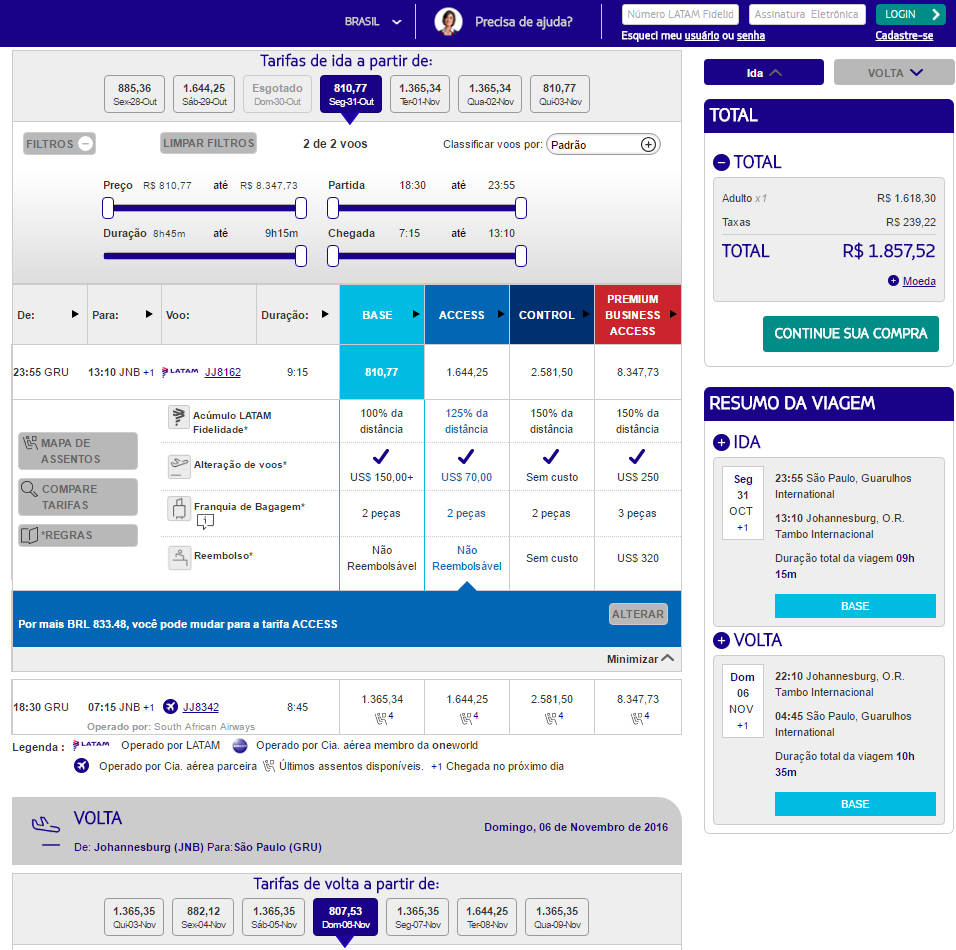Screen dimensions: 956x950
Task: Click the ALTERAR fare button
Action: 638,614
